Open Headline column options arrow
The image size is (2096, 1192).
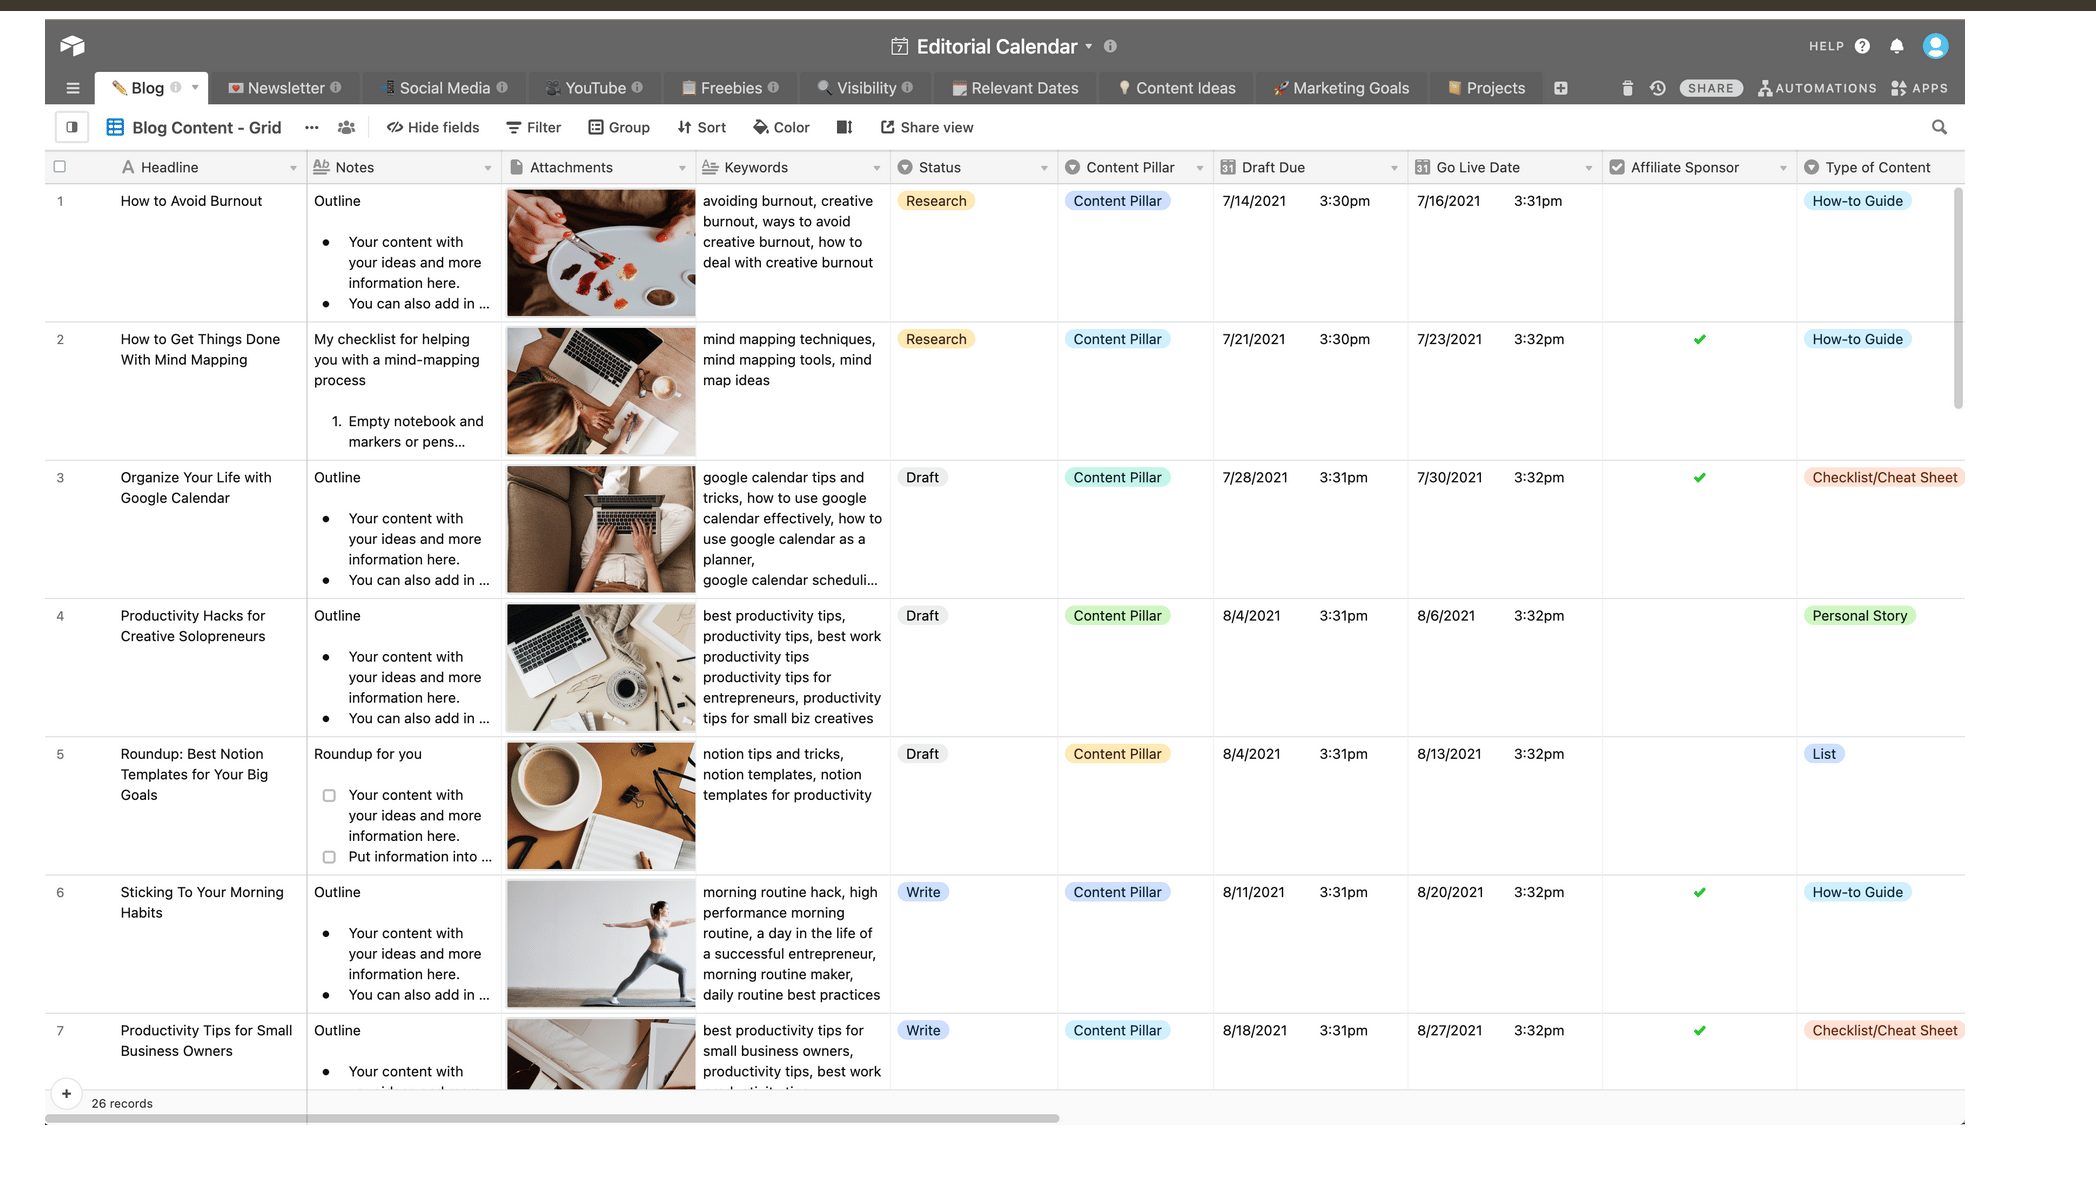tap(293, 168)
